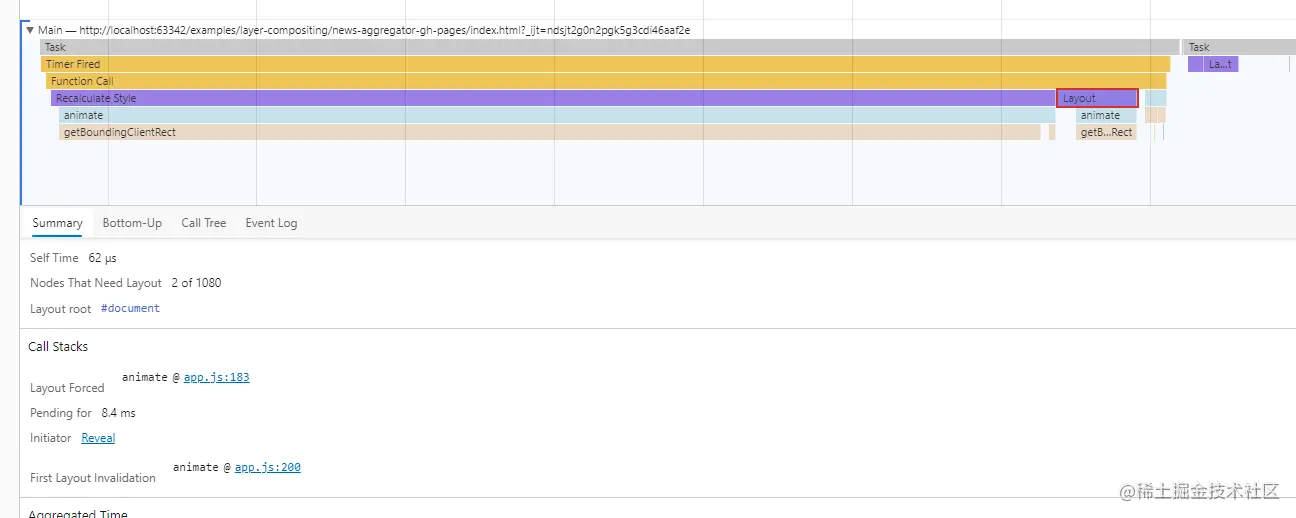Viewport: 1296px width, 518px height.
Task: Click the First Layout Invalidation label
Action: point(93,478)
